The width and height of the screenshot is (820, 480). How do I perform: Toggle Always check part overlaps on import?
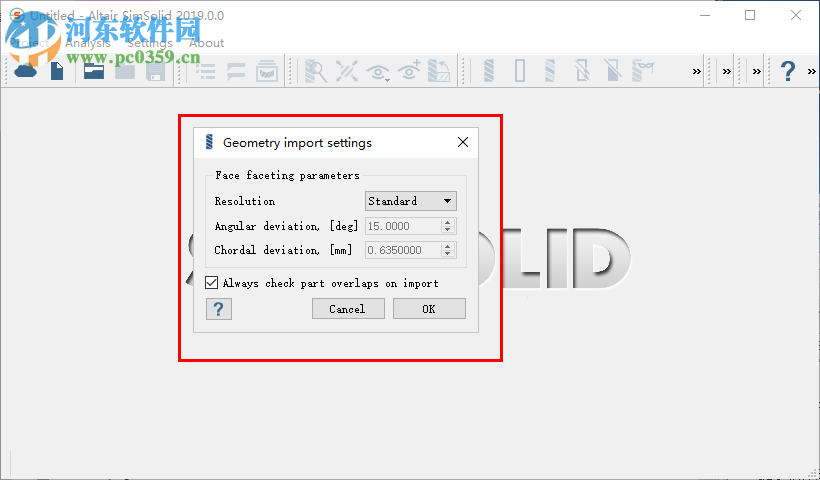tap(211, 283)
